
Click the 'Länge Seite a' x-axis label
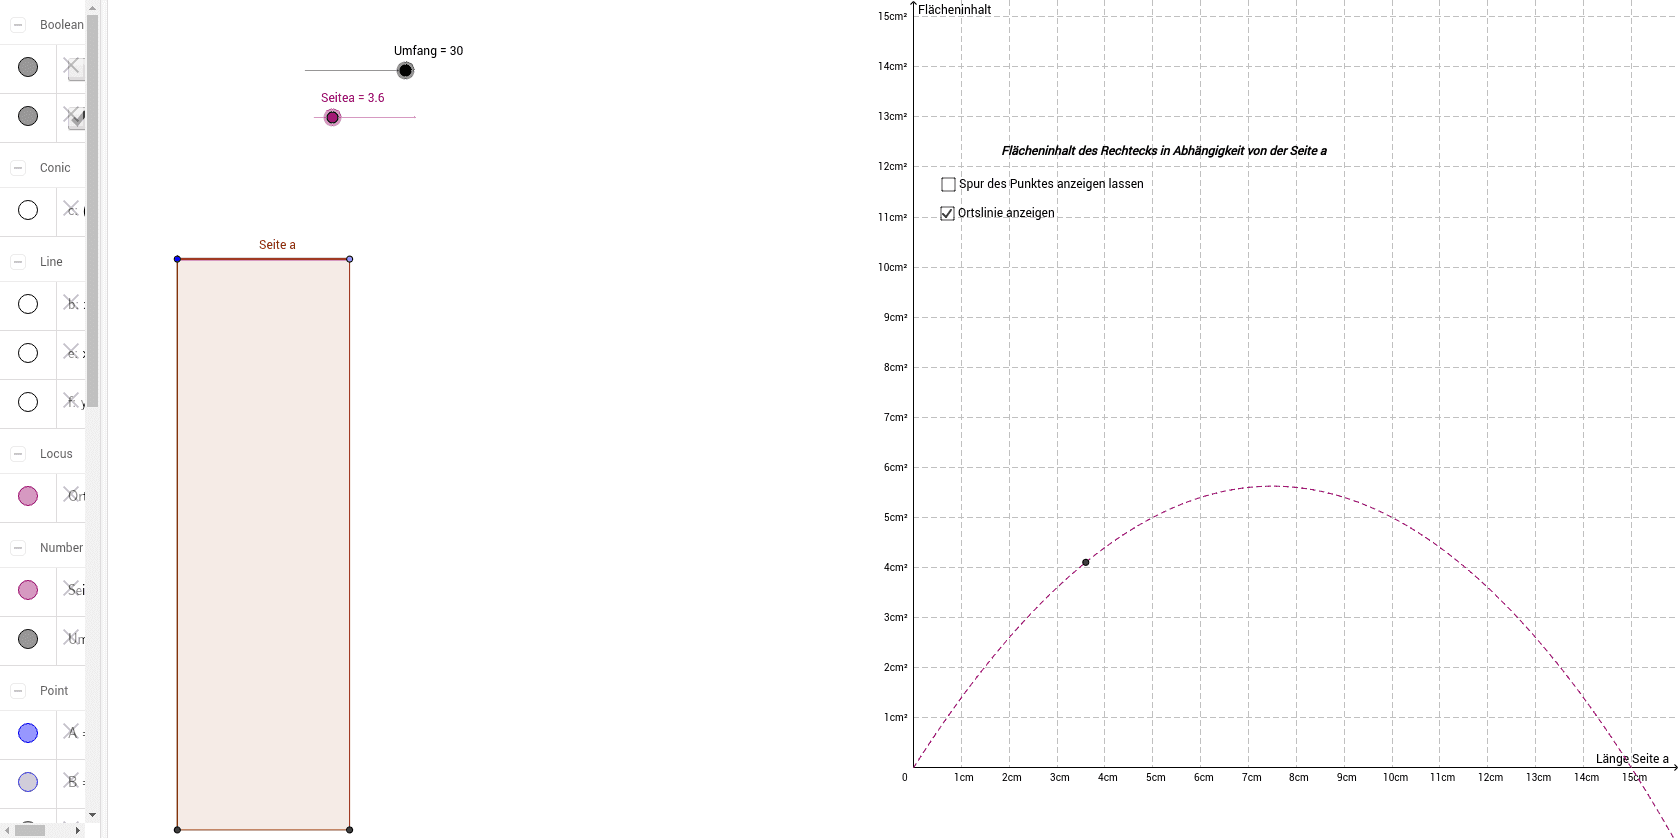[x=1632, y=759]
